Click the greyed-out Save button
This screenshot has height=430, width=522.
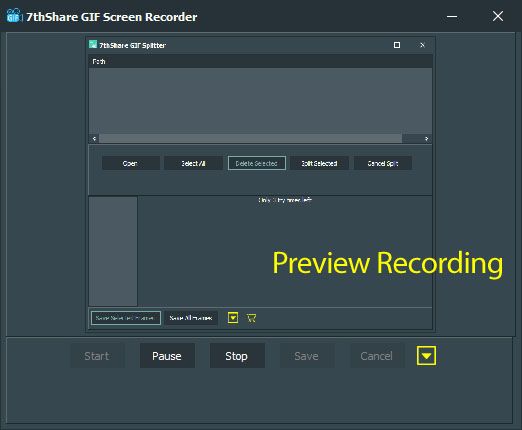coord(307,356)
